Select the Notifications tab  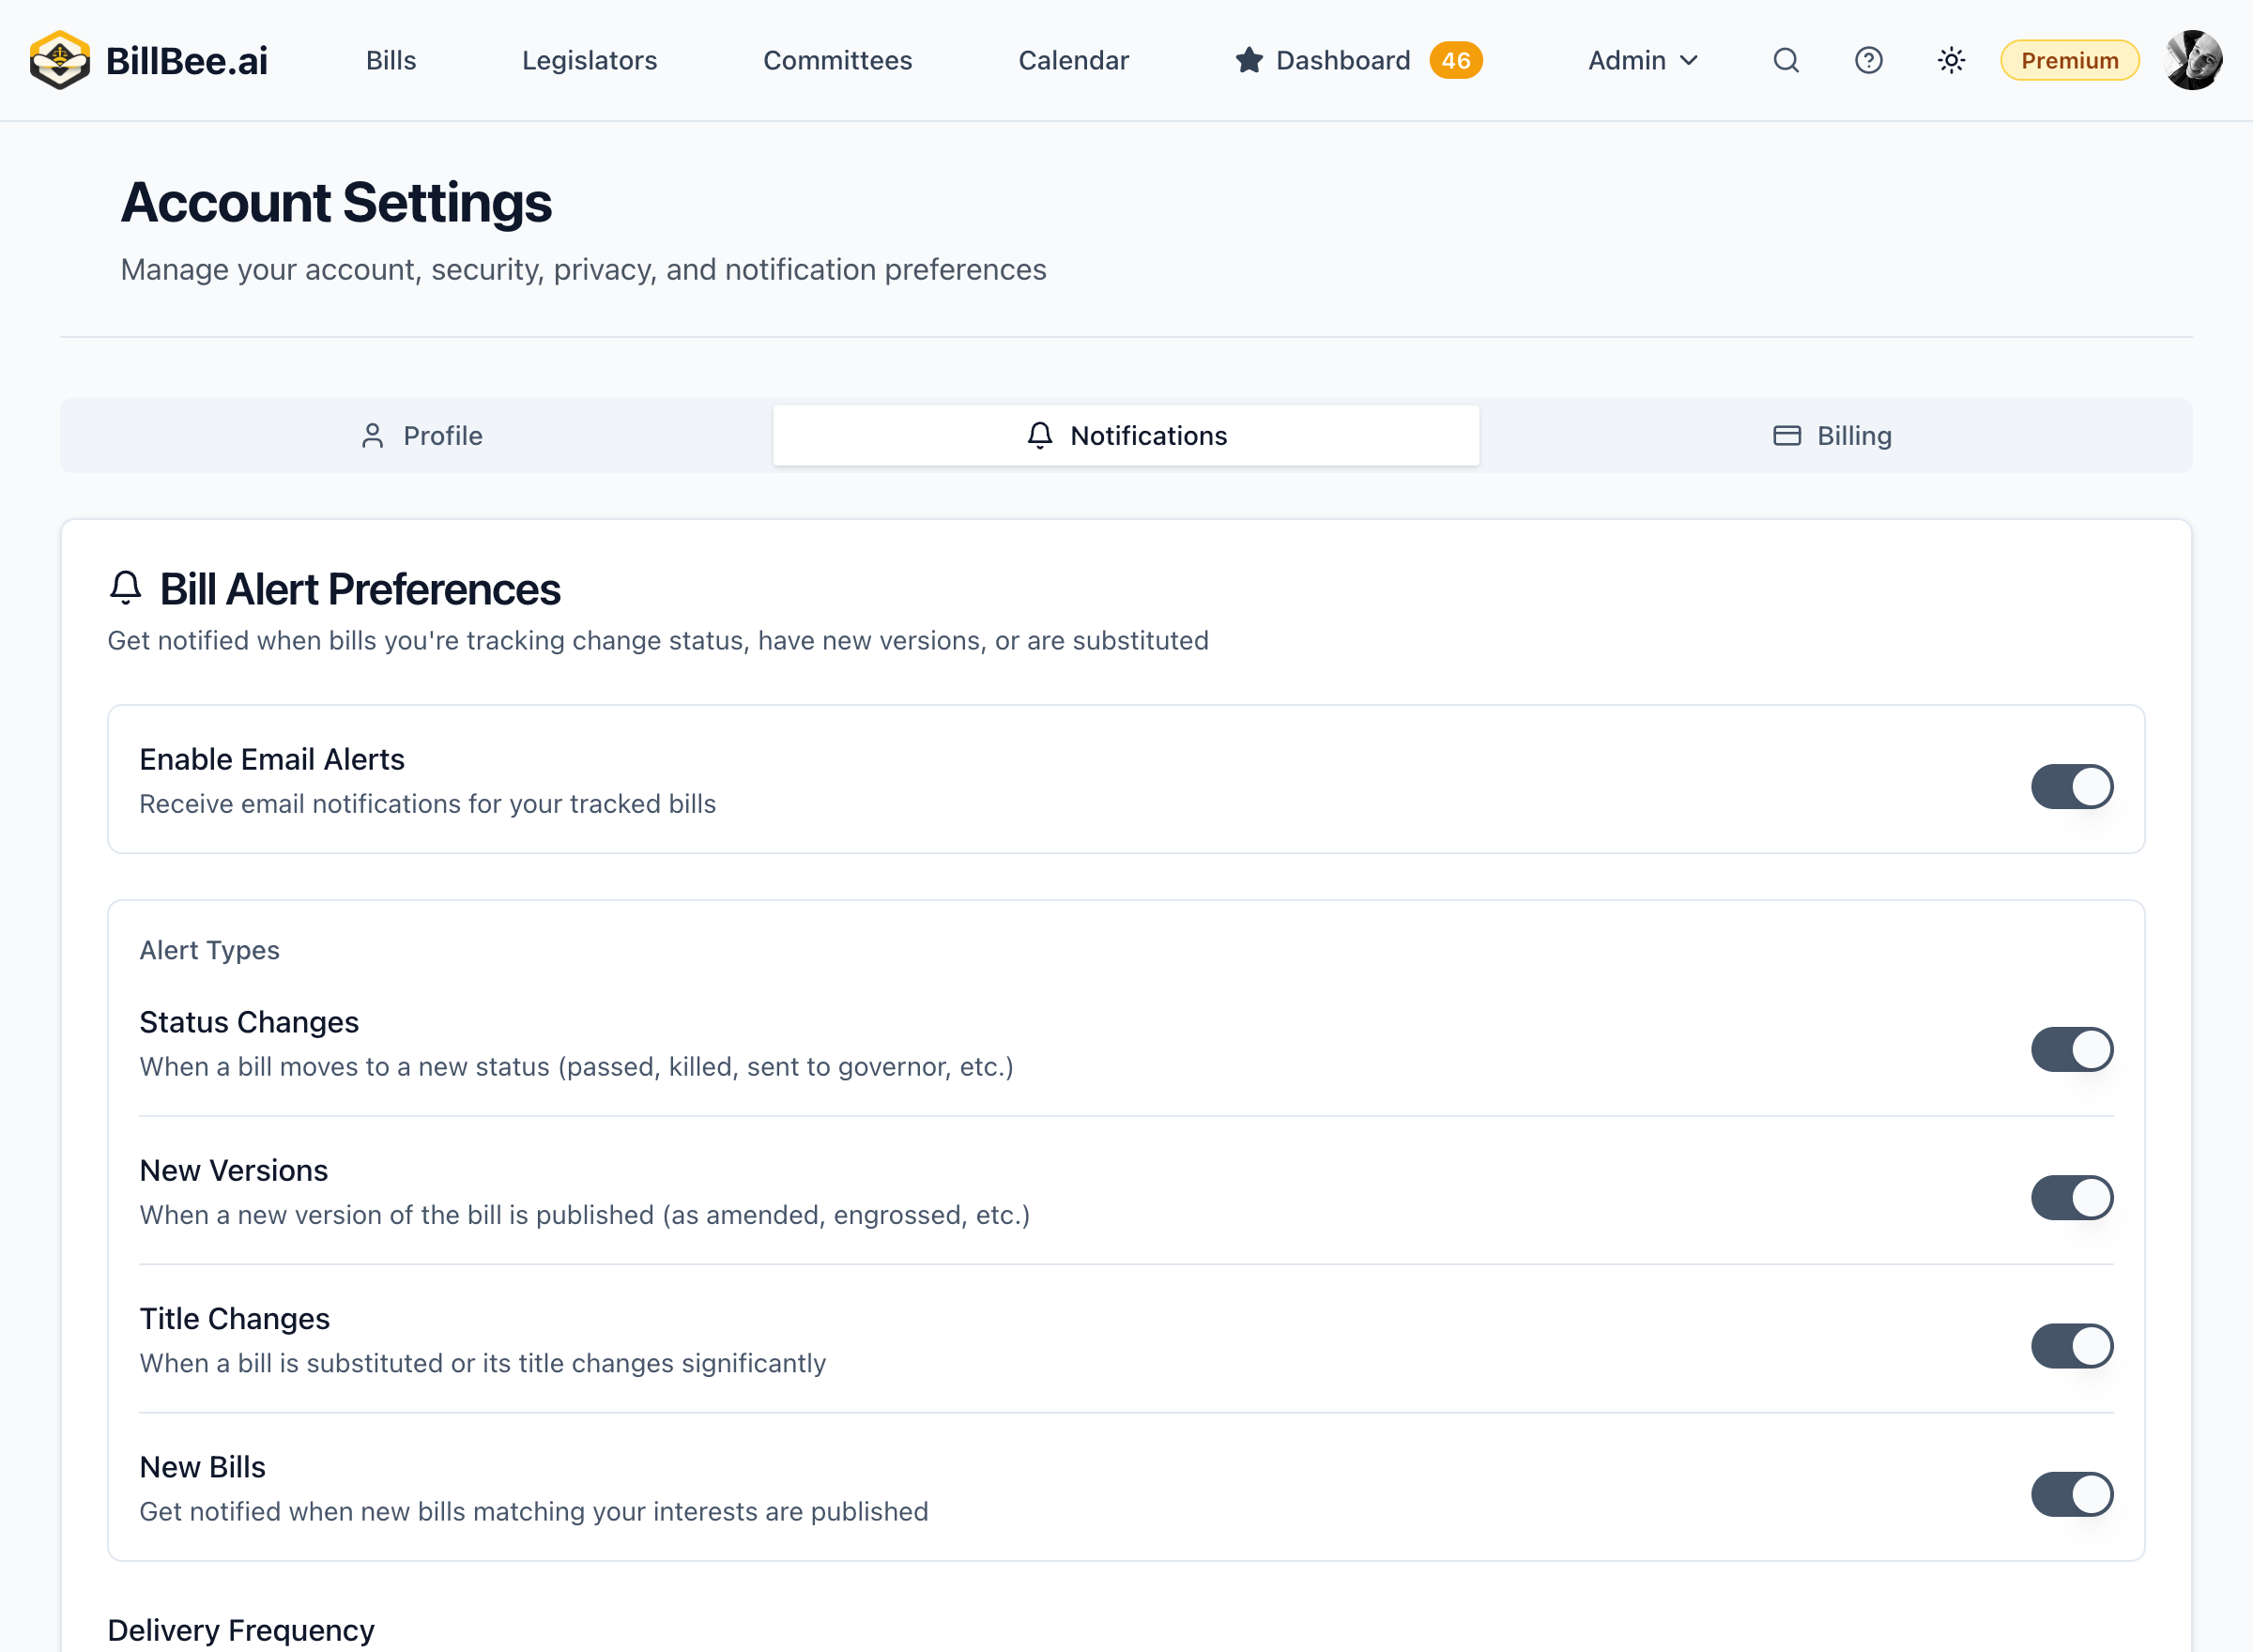(1126, 435)
